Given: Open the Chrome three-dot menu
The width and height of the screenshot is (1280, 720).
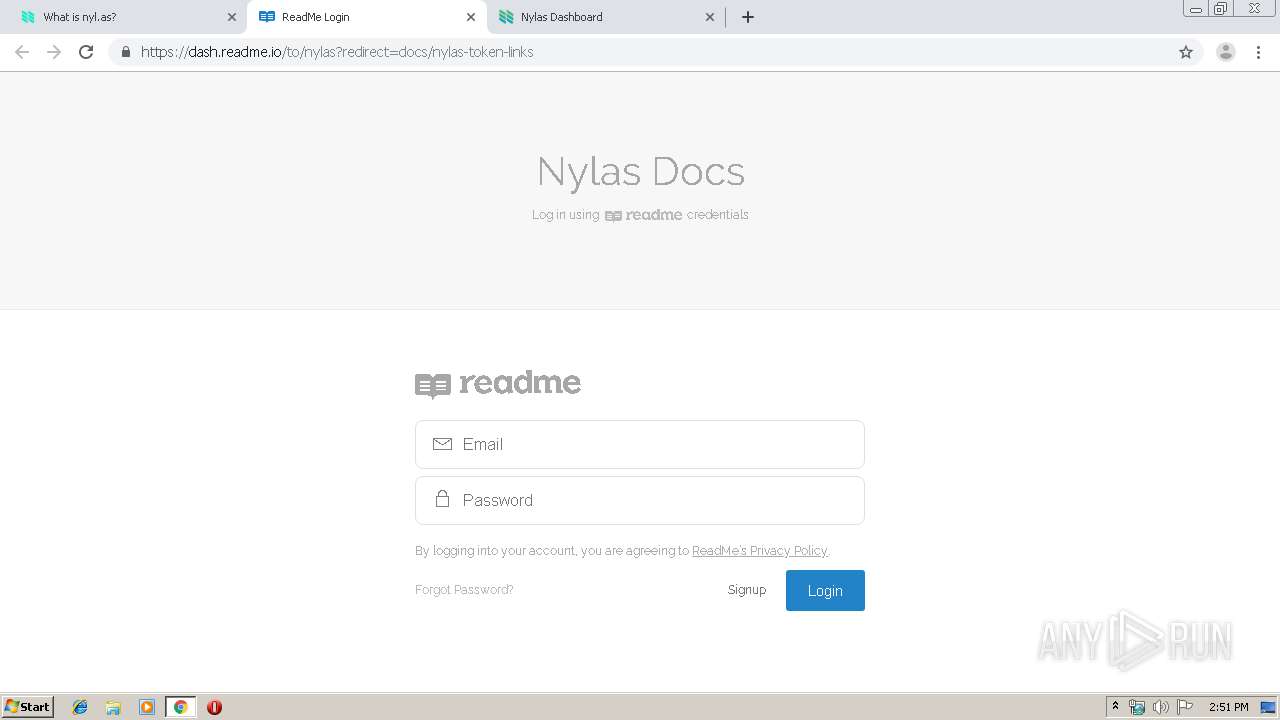Looking at the screenshot, I should click(x=1259, y=52).
